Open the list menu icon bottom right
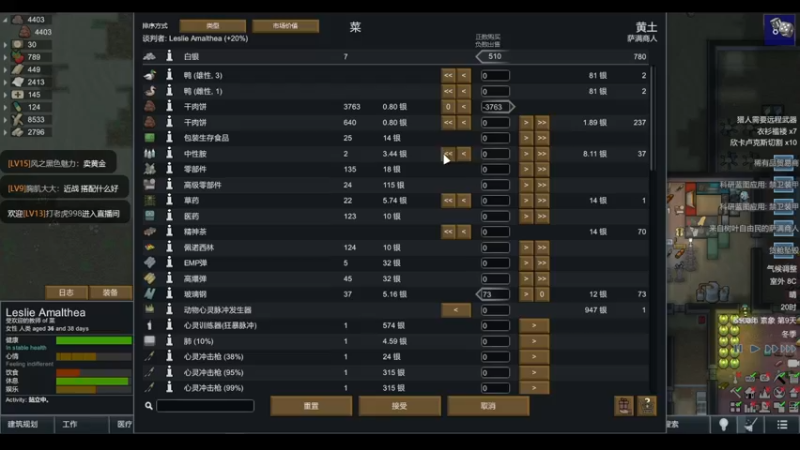This screenshot has height=450, width=800. click(x=782, y=424)
